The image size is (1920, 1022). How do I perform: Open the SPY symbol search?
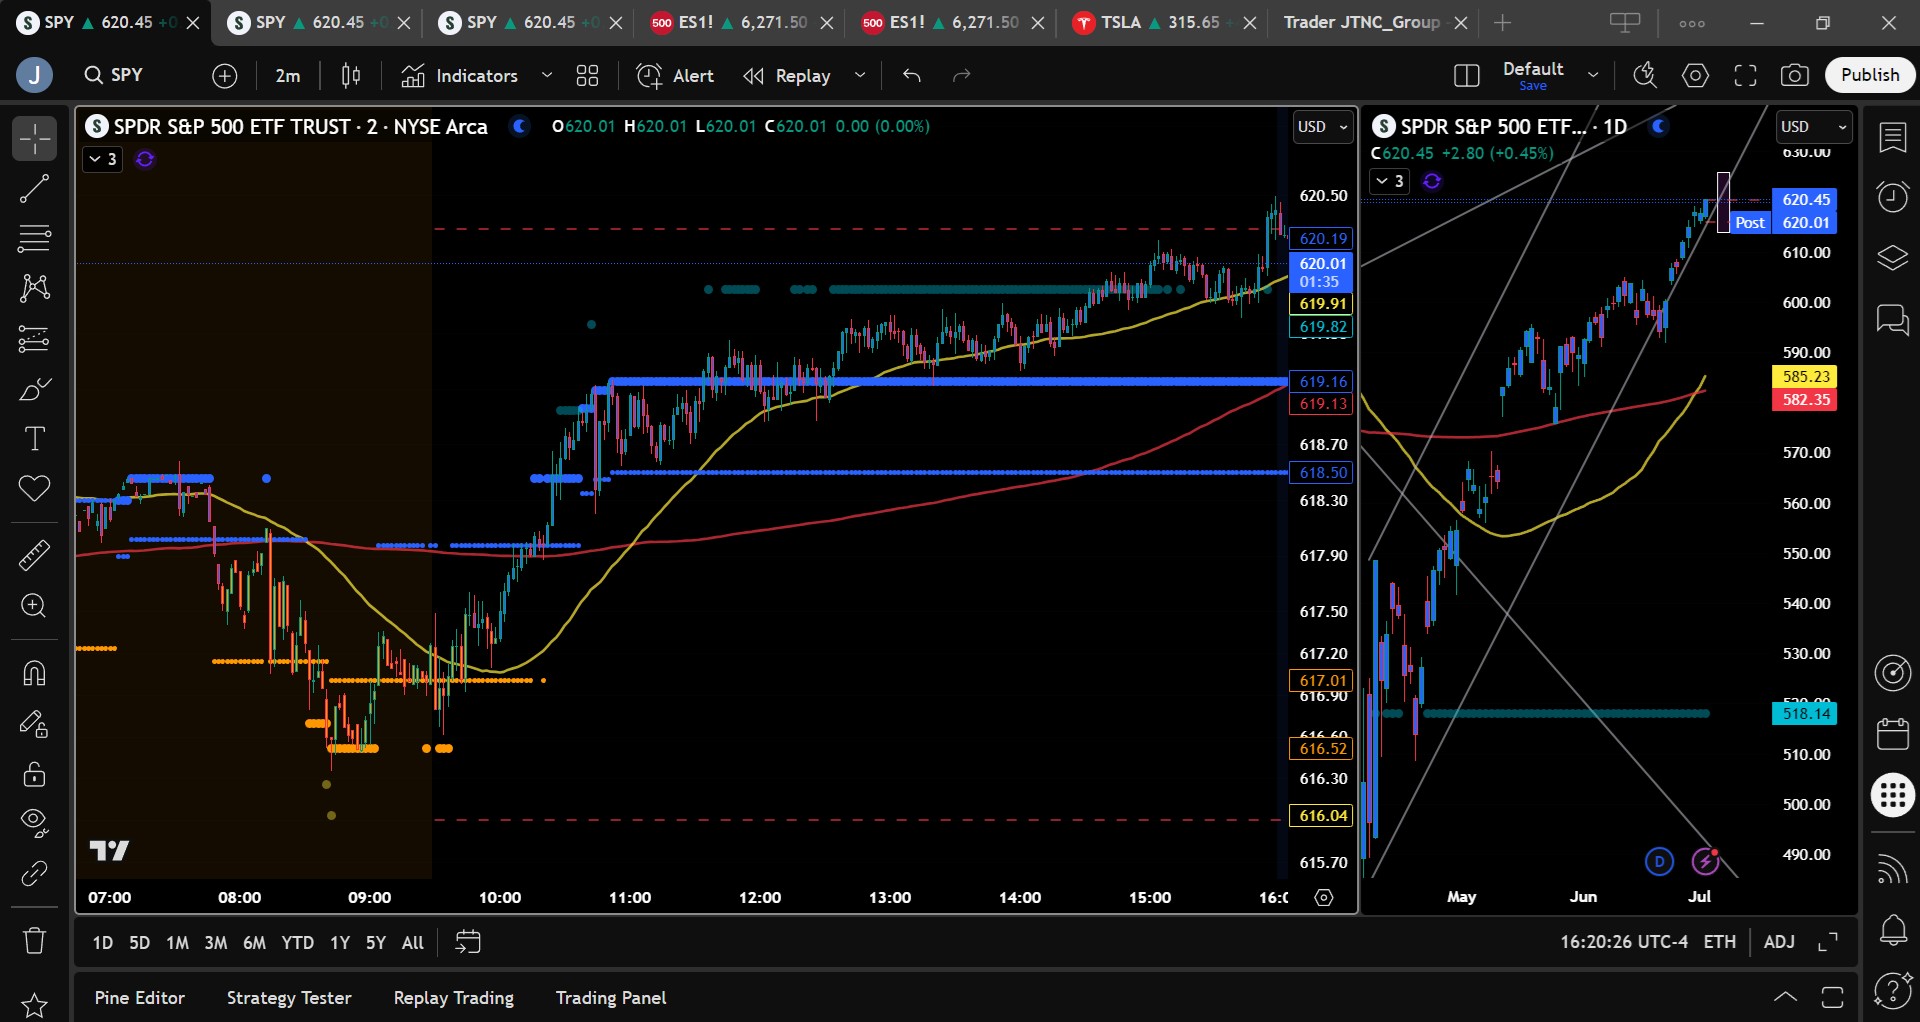click(113, 75)
